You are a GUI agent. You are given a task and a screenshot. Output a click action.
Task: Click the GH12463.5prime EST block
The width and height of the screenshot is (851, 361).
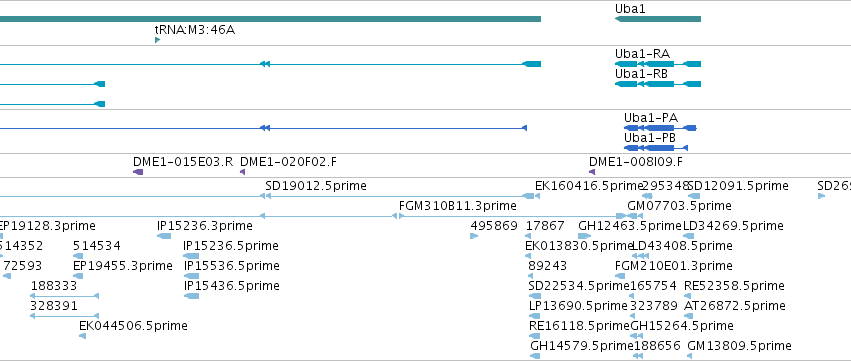585,236
